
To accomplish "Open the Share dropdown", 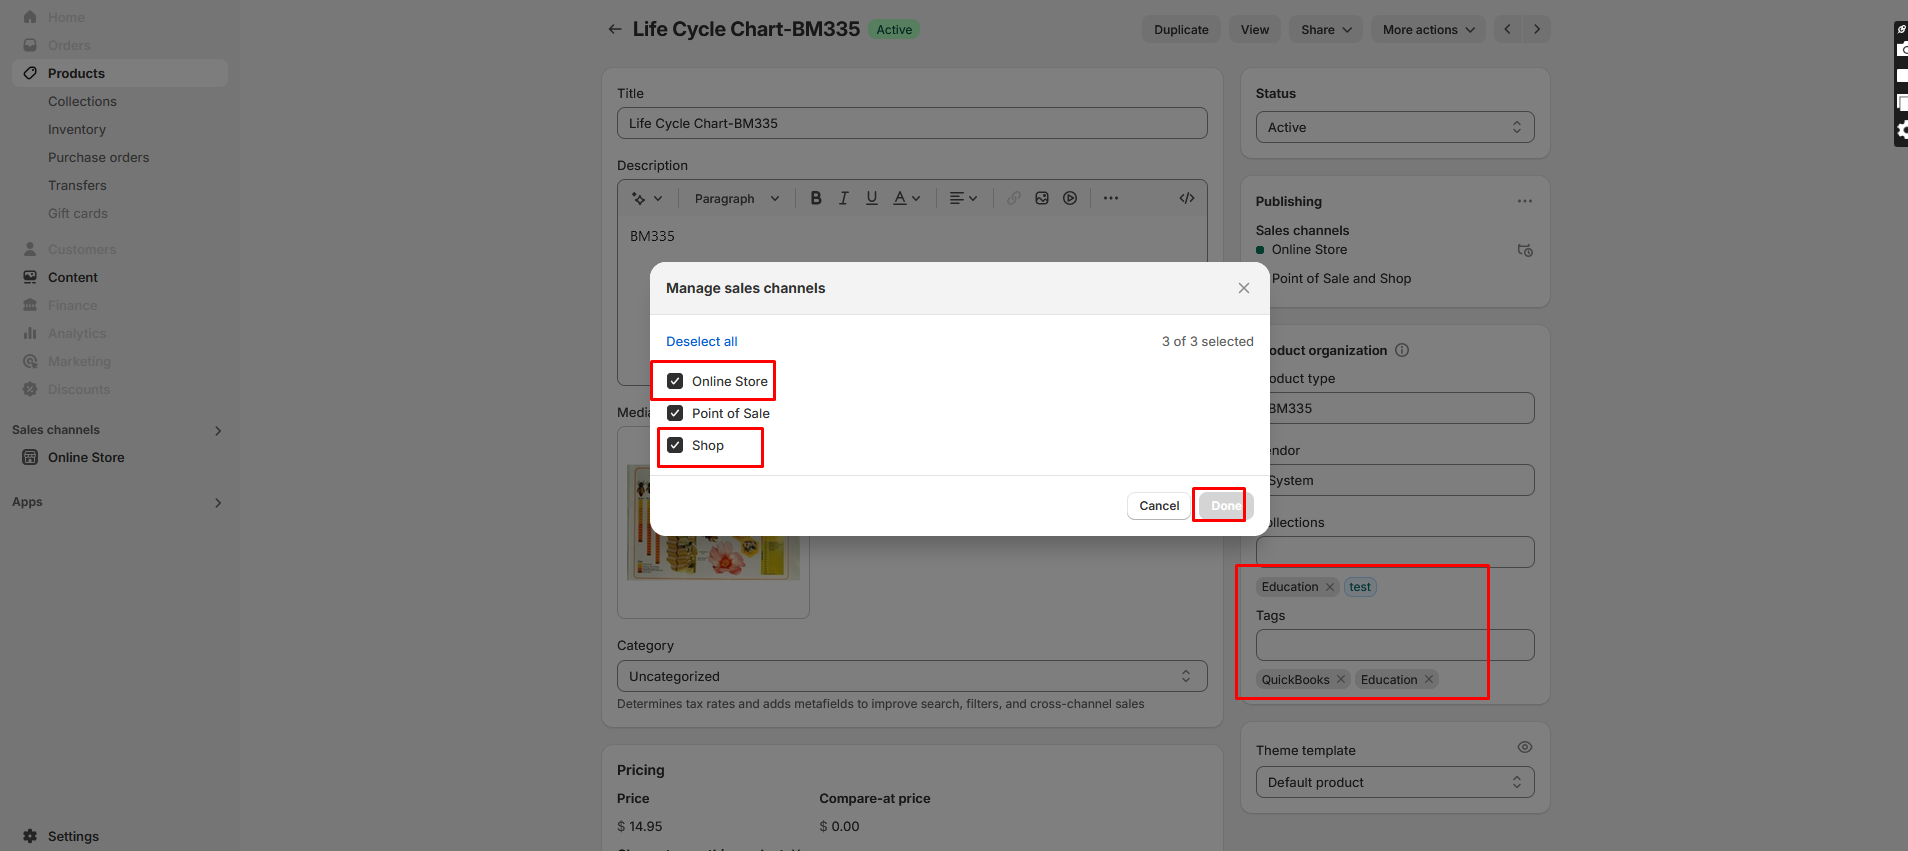I will 1326,29.
